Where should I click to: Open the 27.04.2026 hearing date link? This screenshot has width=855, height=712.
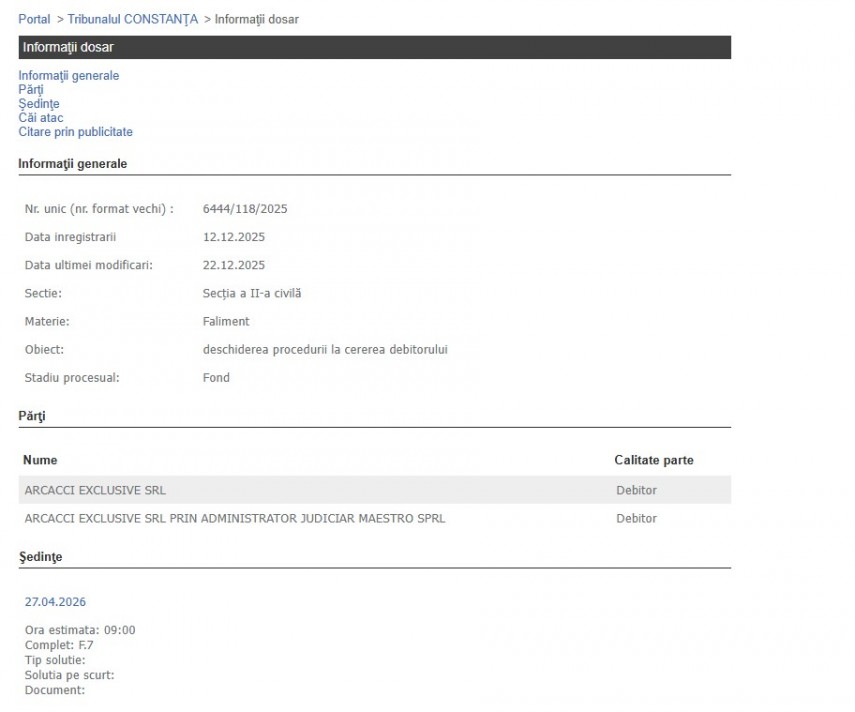(x=55, y=602)
